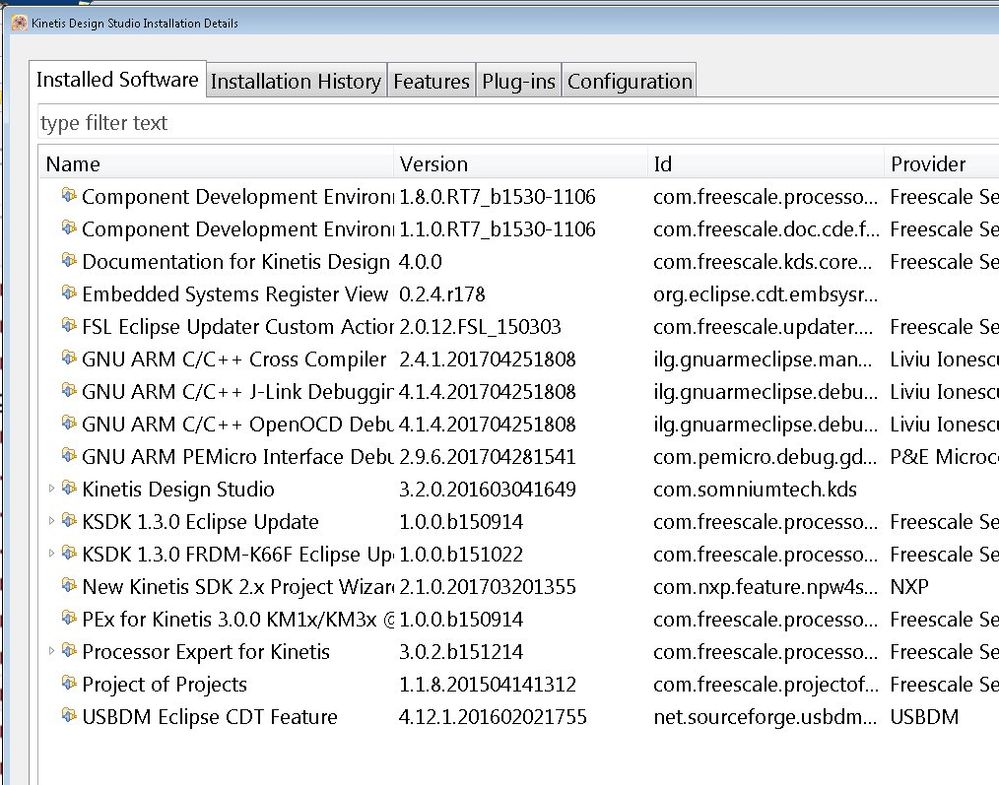
Task: Click icon beside GNU ARM J-Link Debugging
Action: pyautogui.click(x=69, y=390)
